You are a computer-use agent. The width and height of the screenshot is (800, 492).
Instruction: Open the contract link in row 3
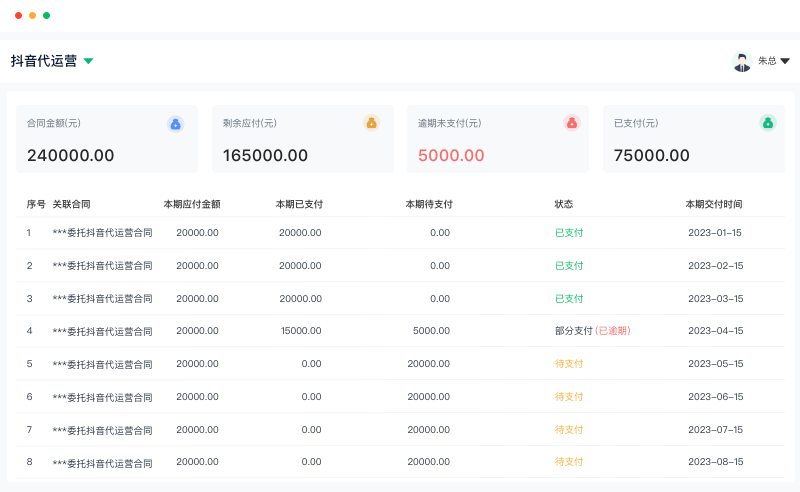coord(103,299)
